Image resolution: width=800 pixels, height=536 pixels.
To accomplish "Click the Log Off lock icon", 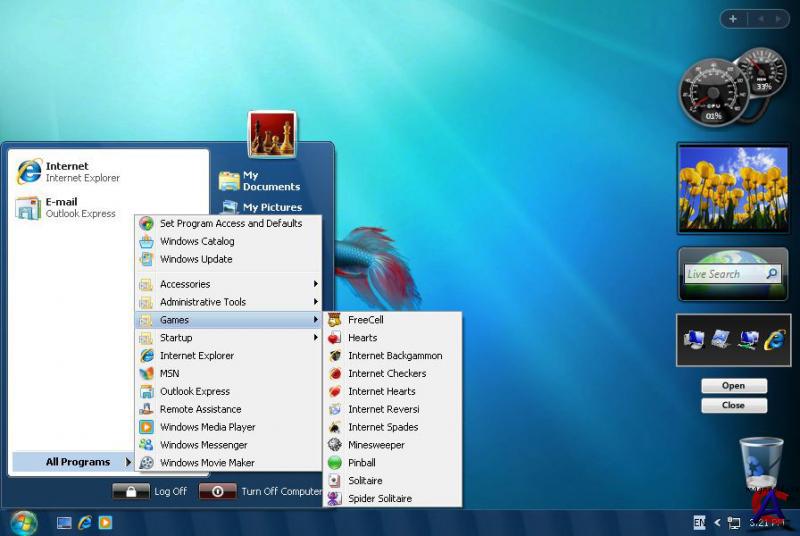I will point(130,491).
